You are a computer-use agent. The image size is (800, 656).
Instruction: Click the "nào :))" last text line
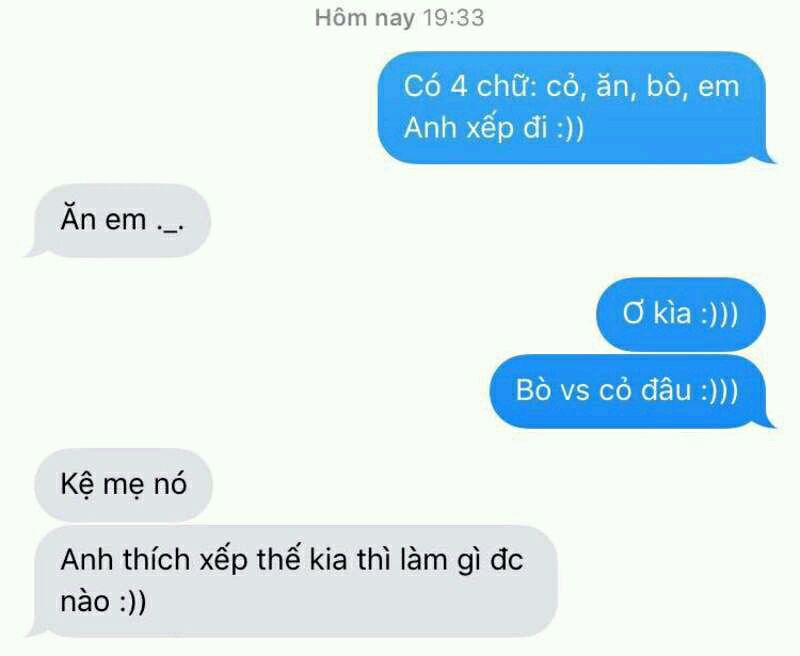click(104, 601)
